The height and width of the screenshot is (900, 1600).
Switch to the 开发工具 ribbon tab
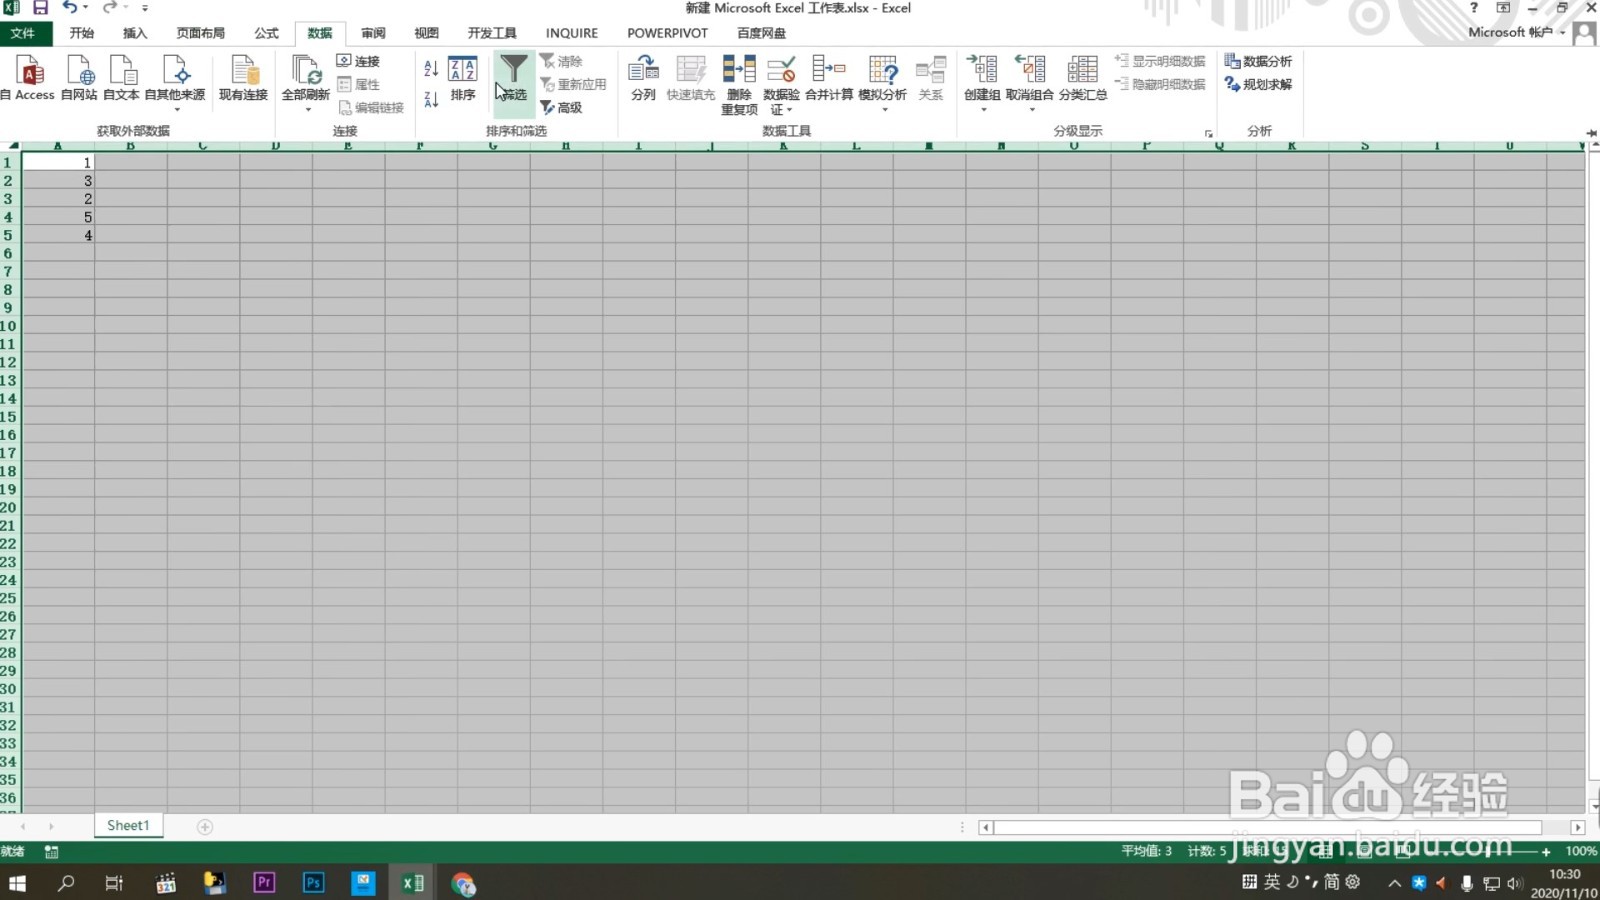(490, 32)
